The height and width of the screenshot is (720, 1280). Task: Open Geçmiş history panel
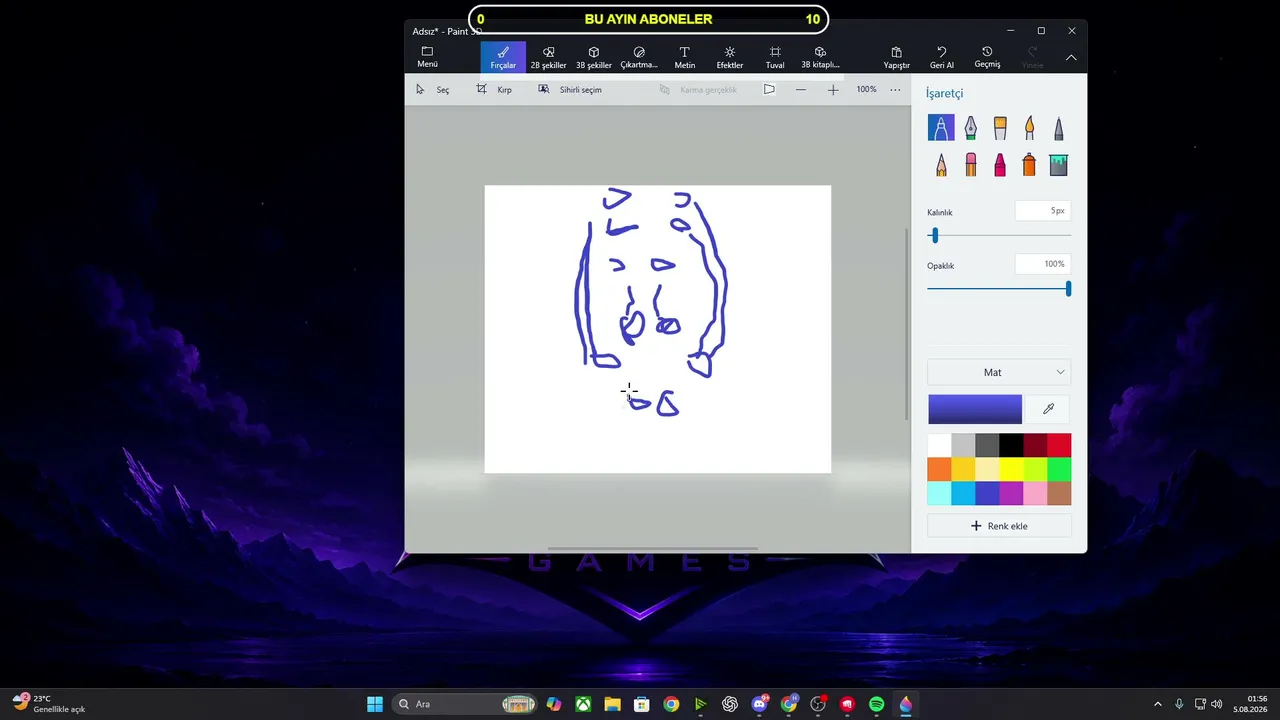[x=987, y=57]
